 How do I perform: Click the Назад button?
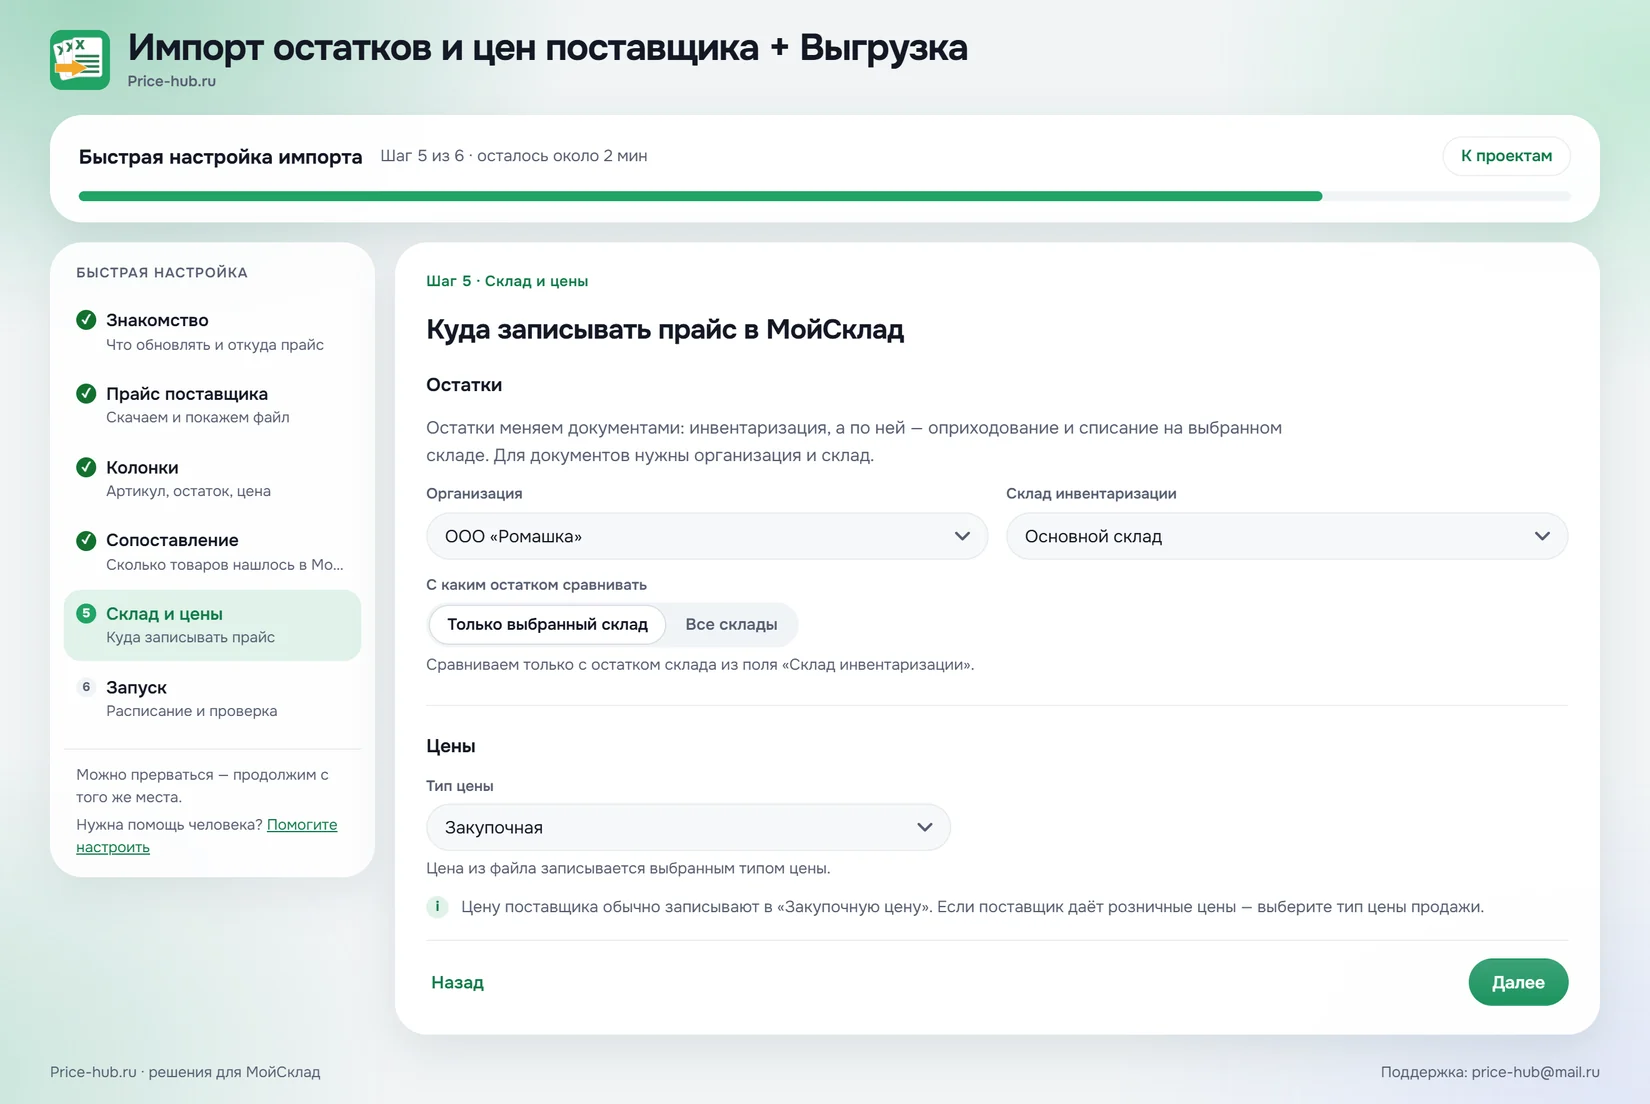[x=457, y=982]
